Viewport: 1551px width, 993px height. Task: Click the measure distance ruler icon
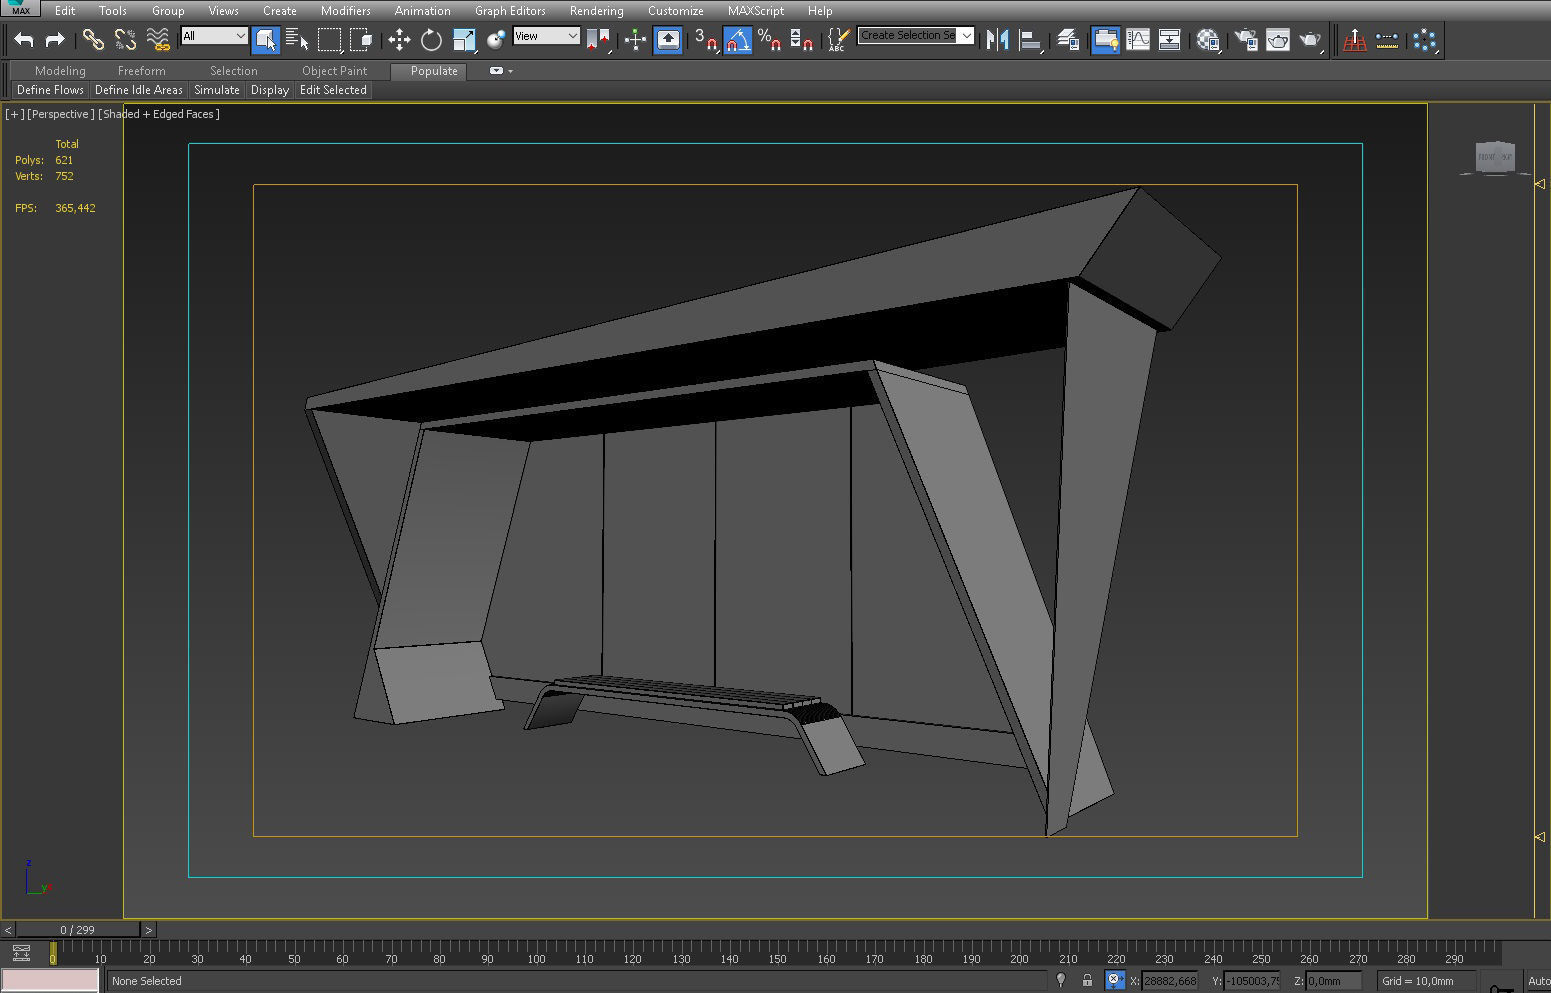1387,40
